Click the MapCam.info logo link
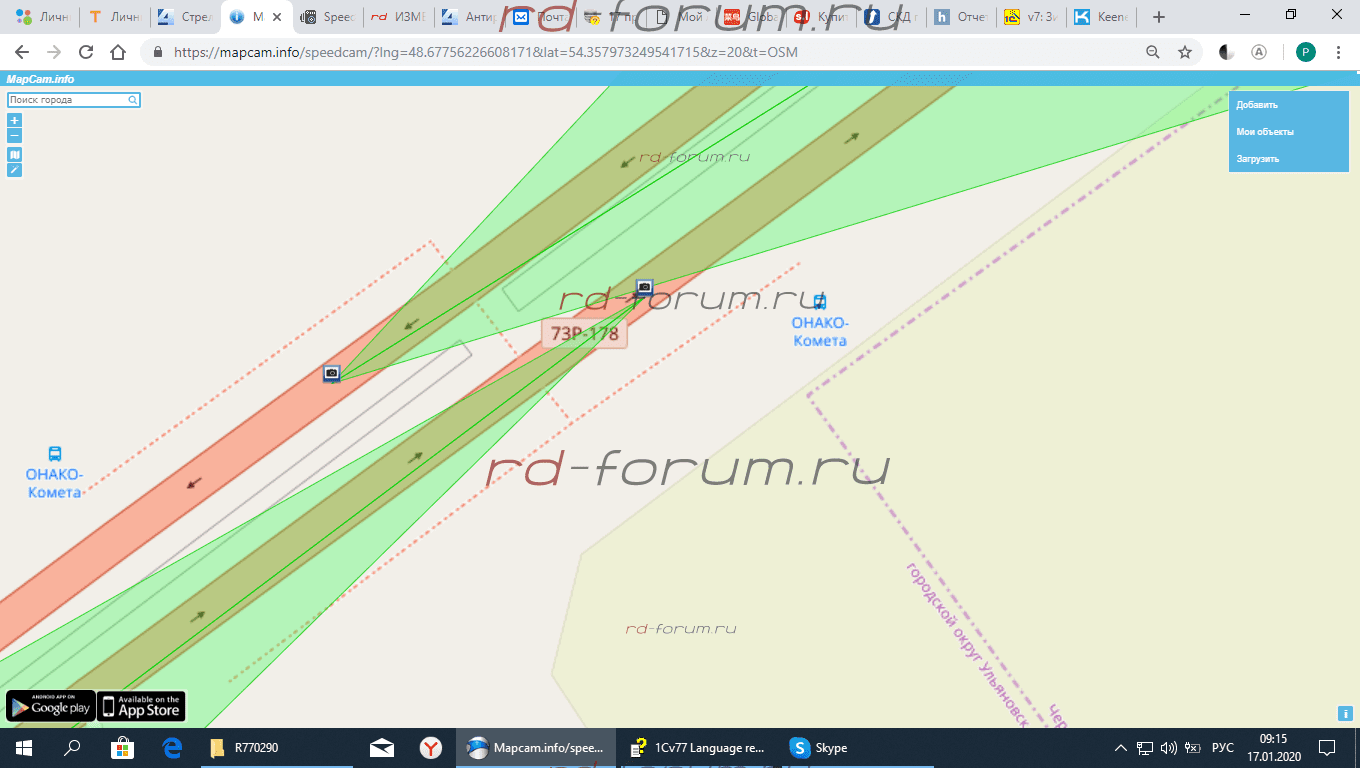 click(40, 79)
